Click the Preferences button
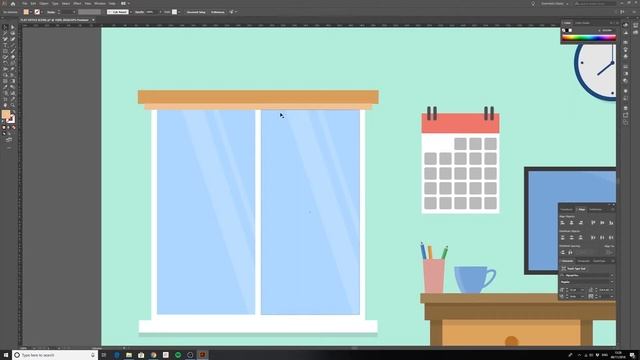Viewport: 640px width, 360px height. point(218,12)
